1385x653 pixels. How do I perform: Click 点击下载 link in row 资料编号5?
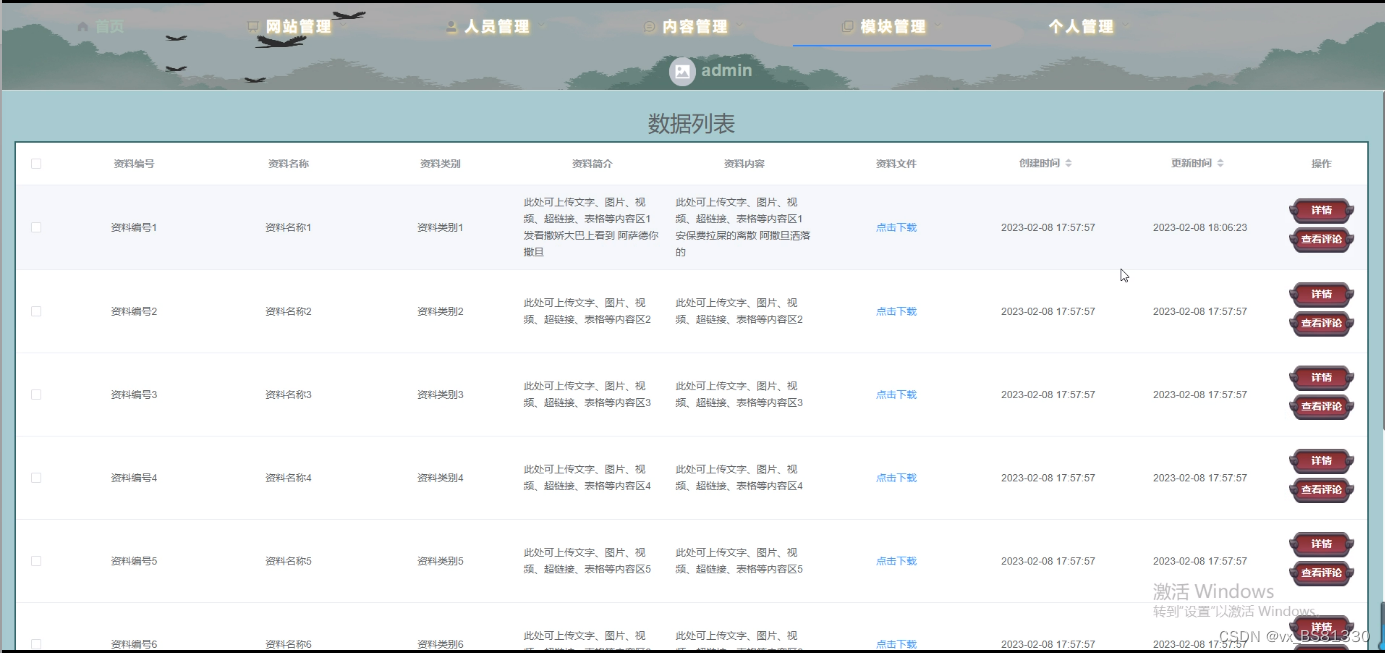click(x=896, y=561)
